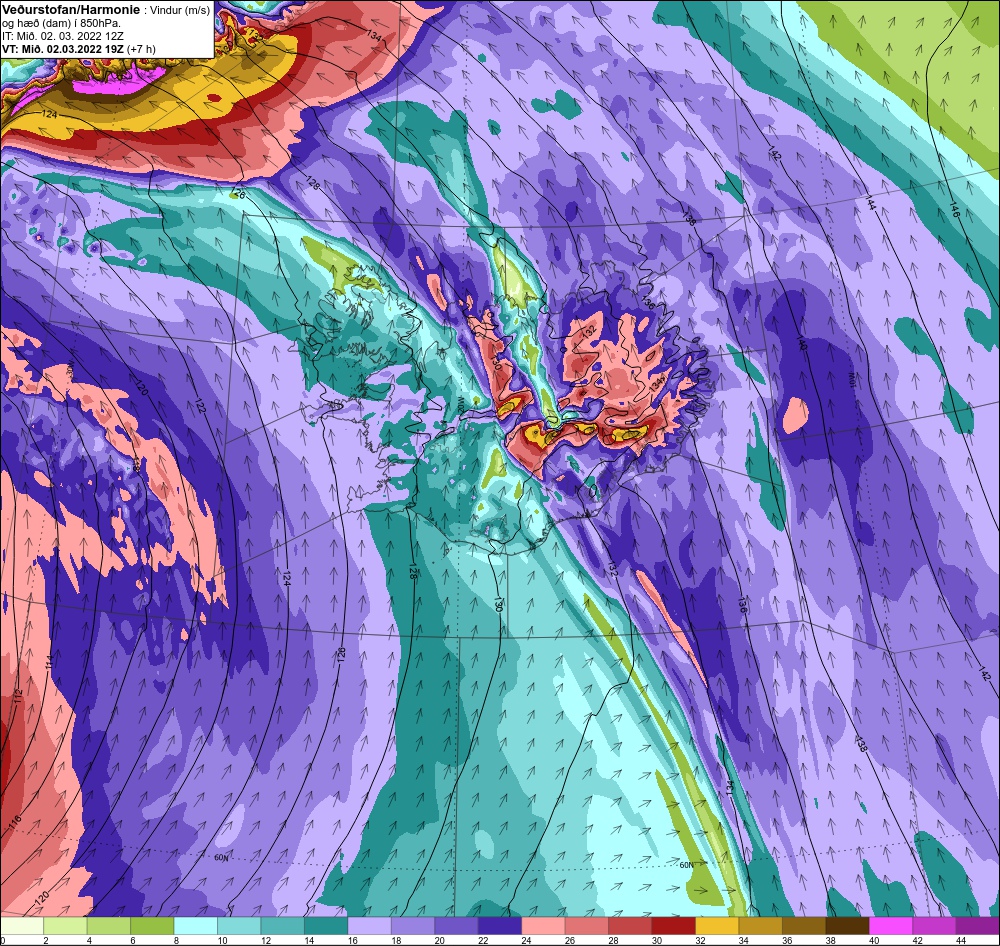Click the legend swatch between 28 and 30
1000x946 pixels.
(629, 926)
